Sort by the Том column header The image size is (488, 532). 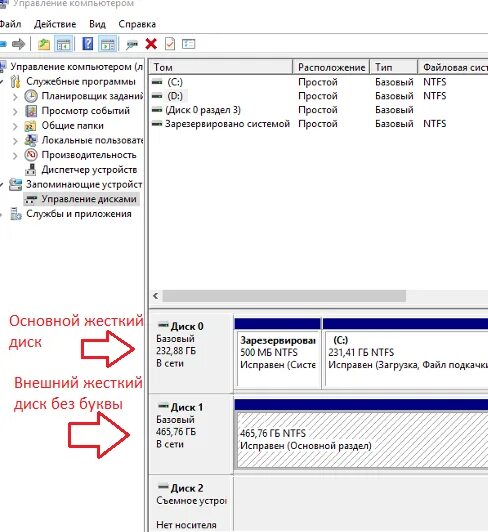(x=221, y=67)
